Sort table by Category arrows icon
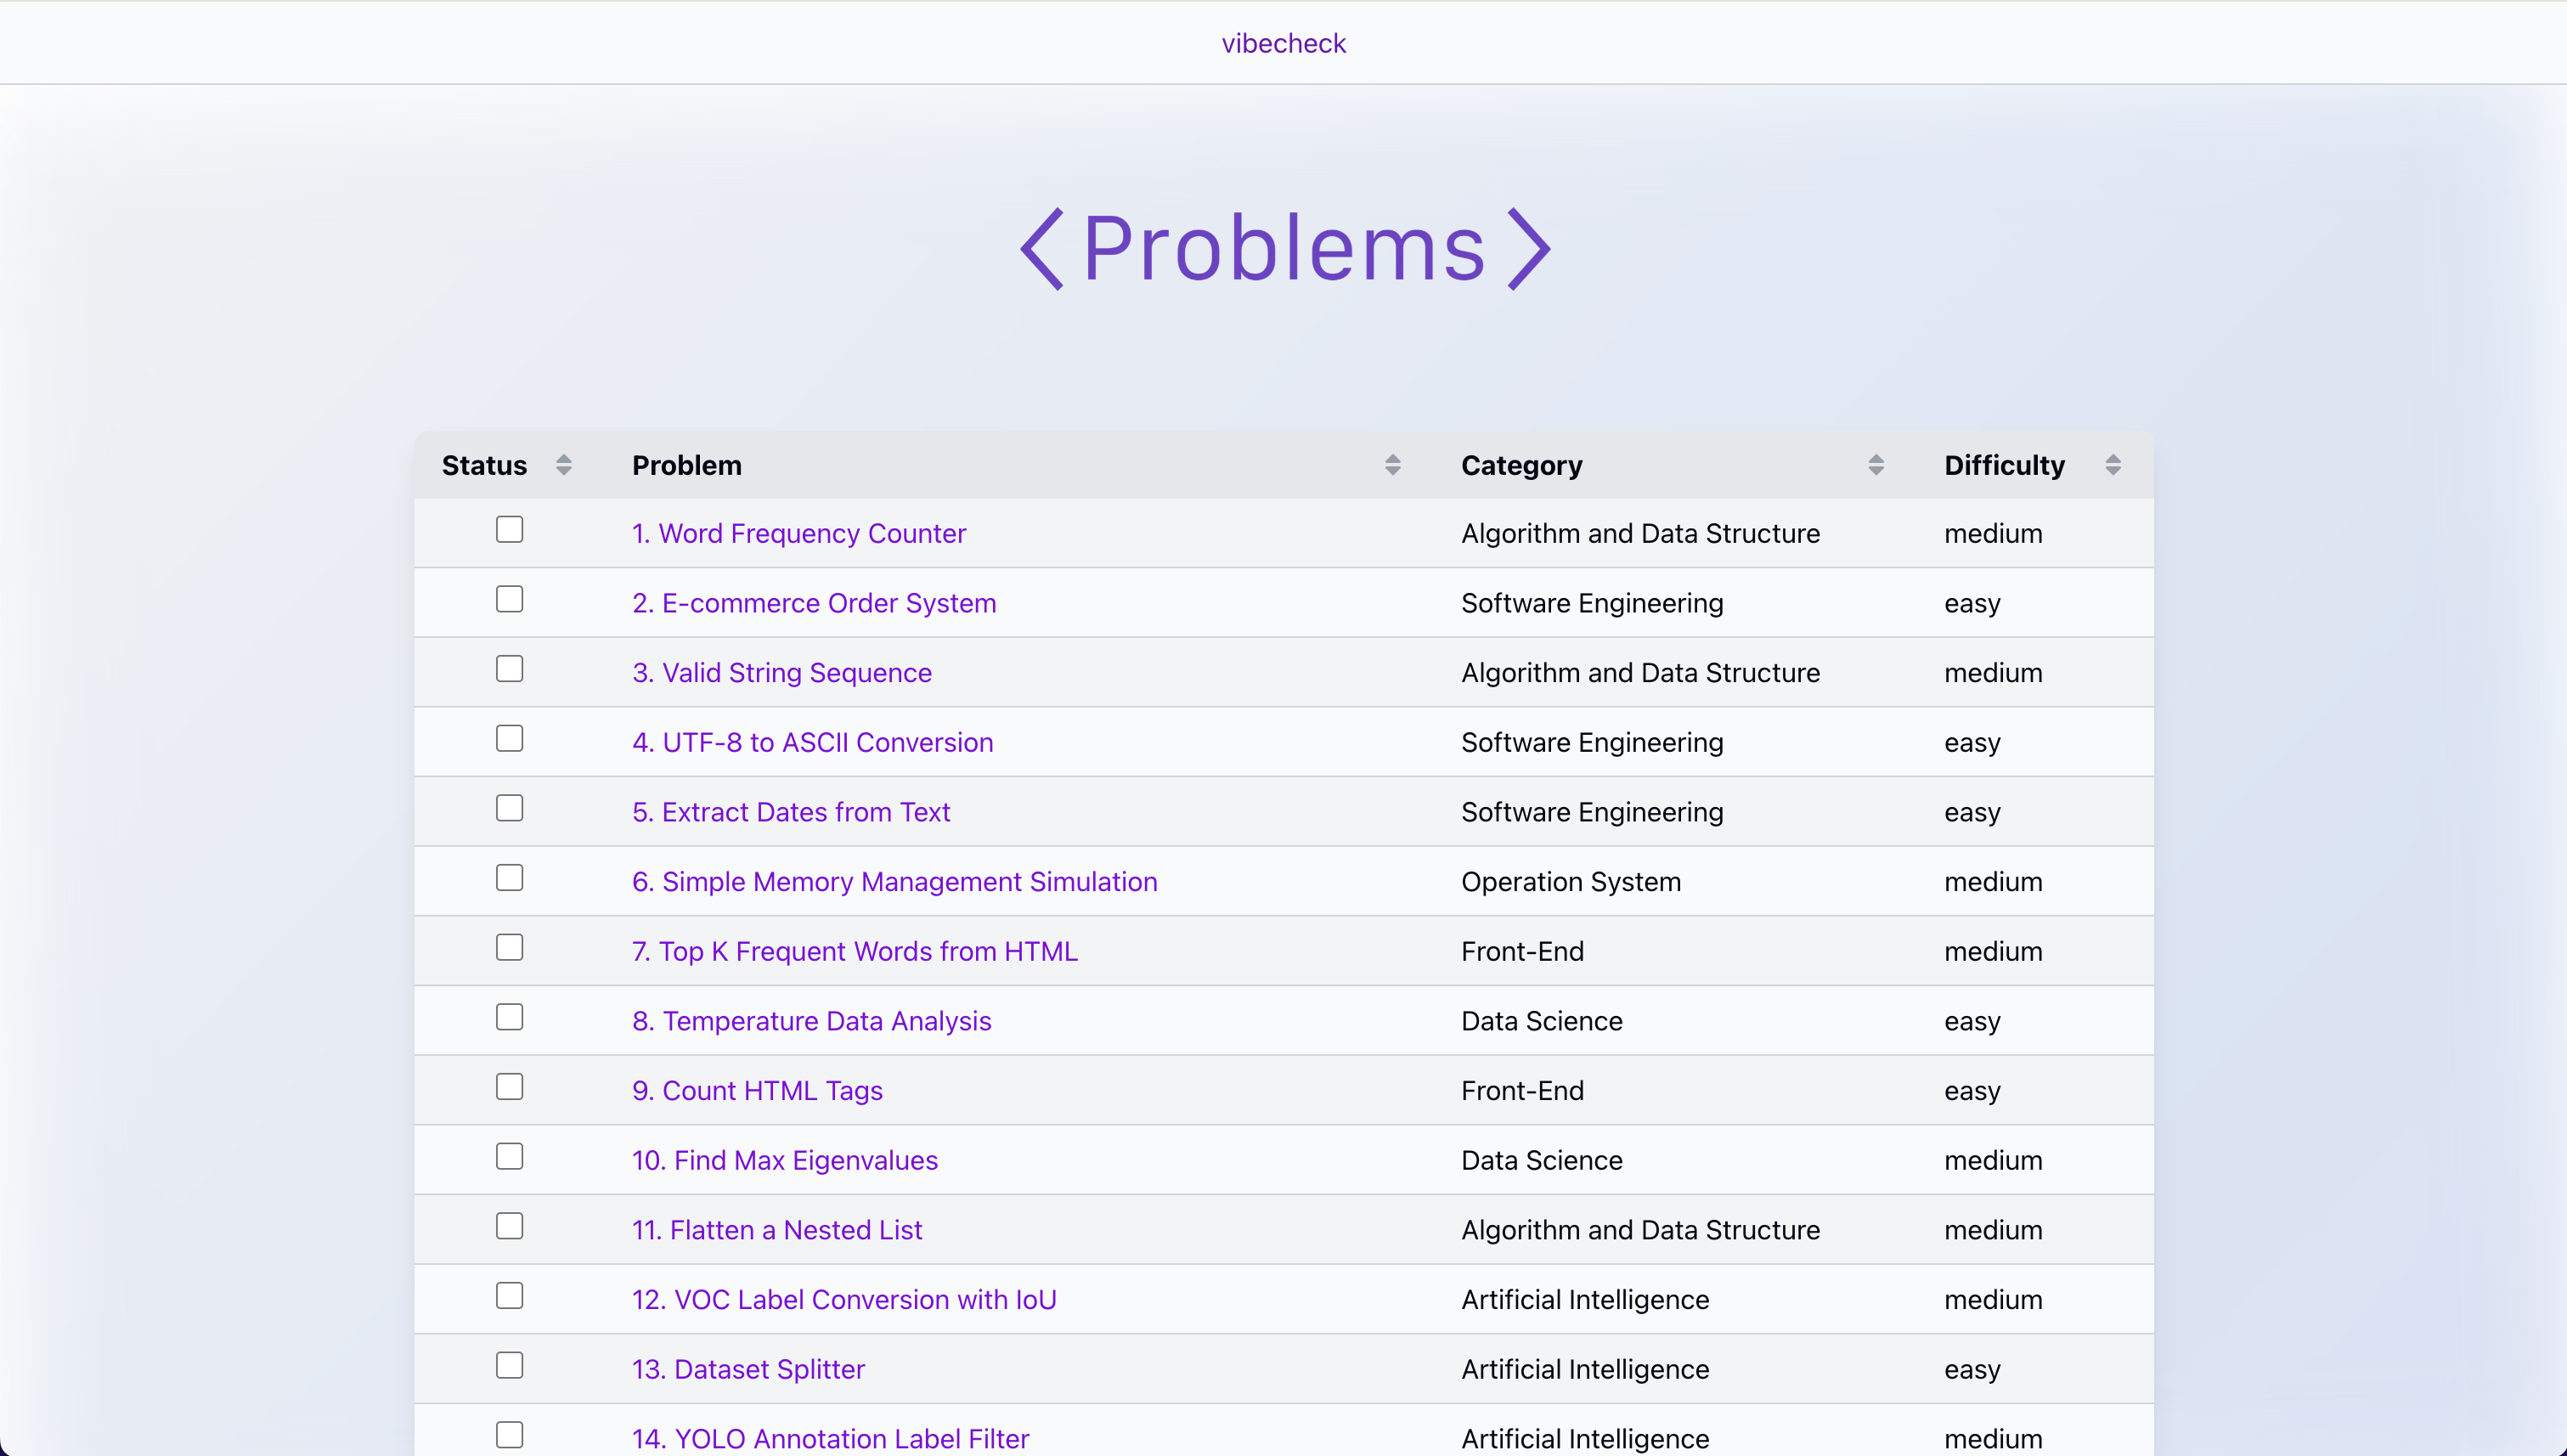Viewport: 2567px width, 1456px height. (x=1875, y=465)
